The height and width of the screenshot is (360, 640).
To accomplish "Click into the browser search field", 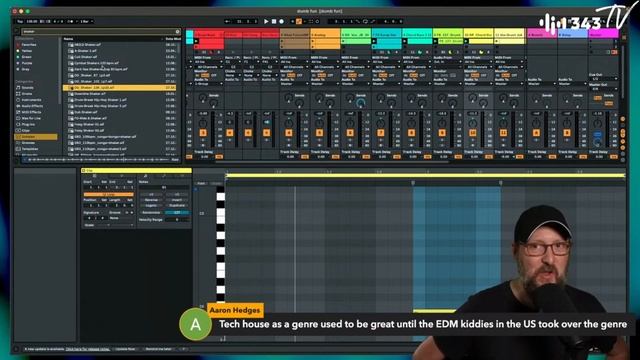I will coord(98,31).
